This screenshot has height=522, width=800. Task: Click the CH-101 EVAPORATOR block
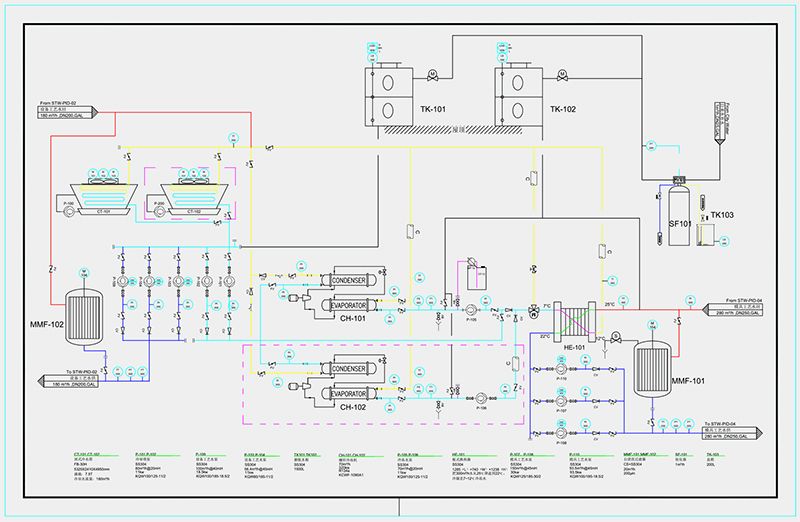[350, 304]
